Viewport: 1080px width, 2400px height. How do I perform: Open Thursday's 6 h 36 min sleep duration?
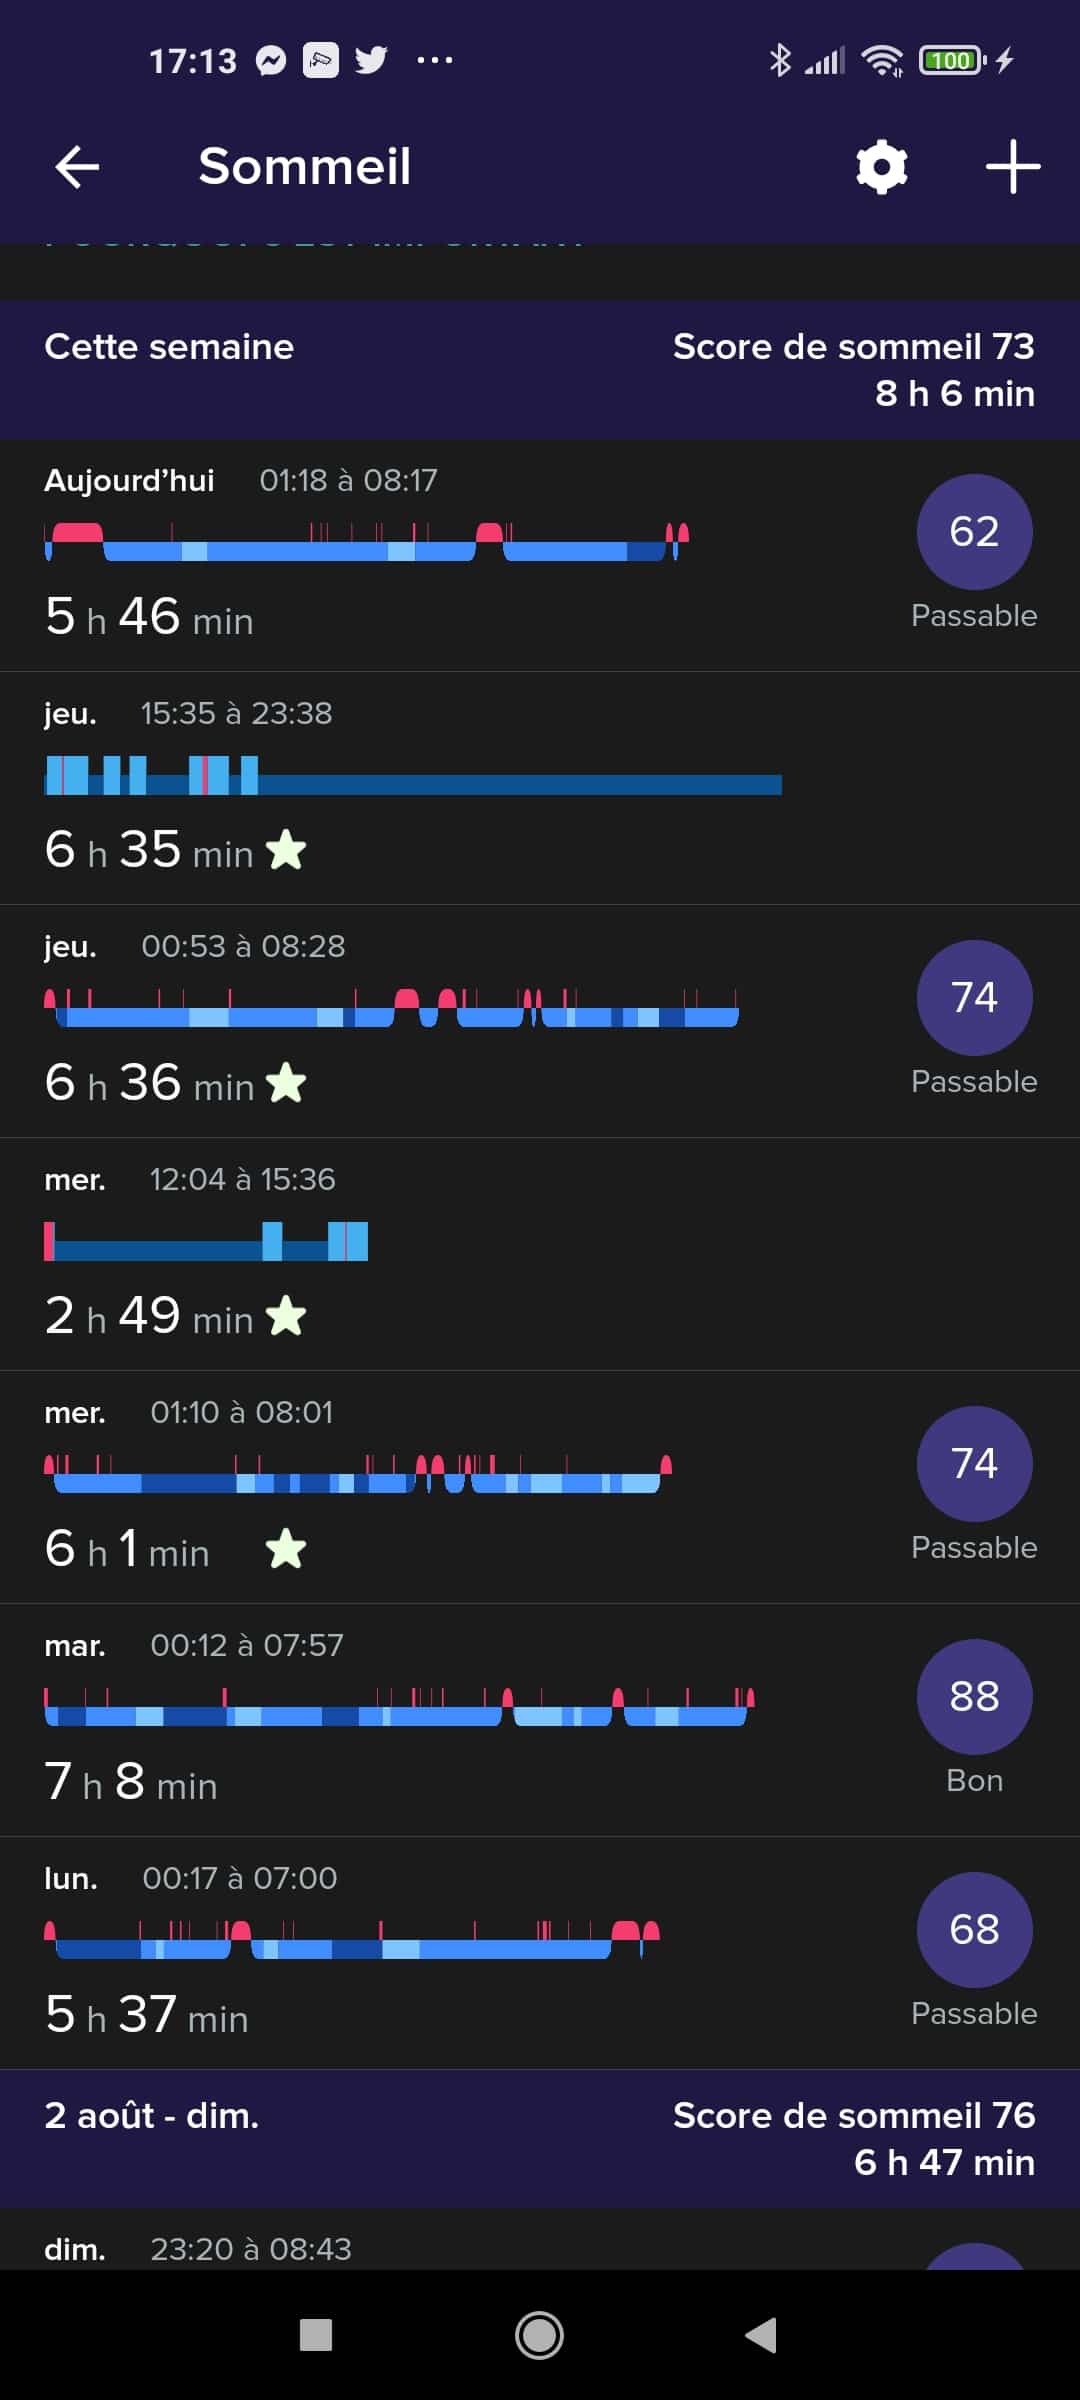[x=150, y=1083]
